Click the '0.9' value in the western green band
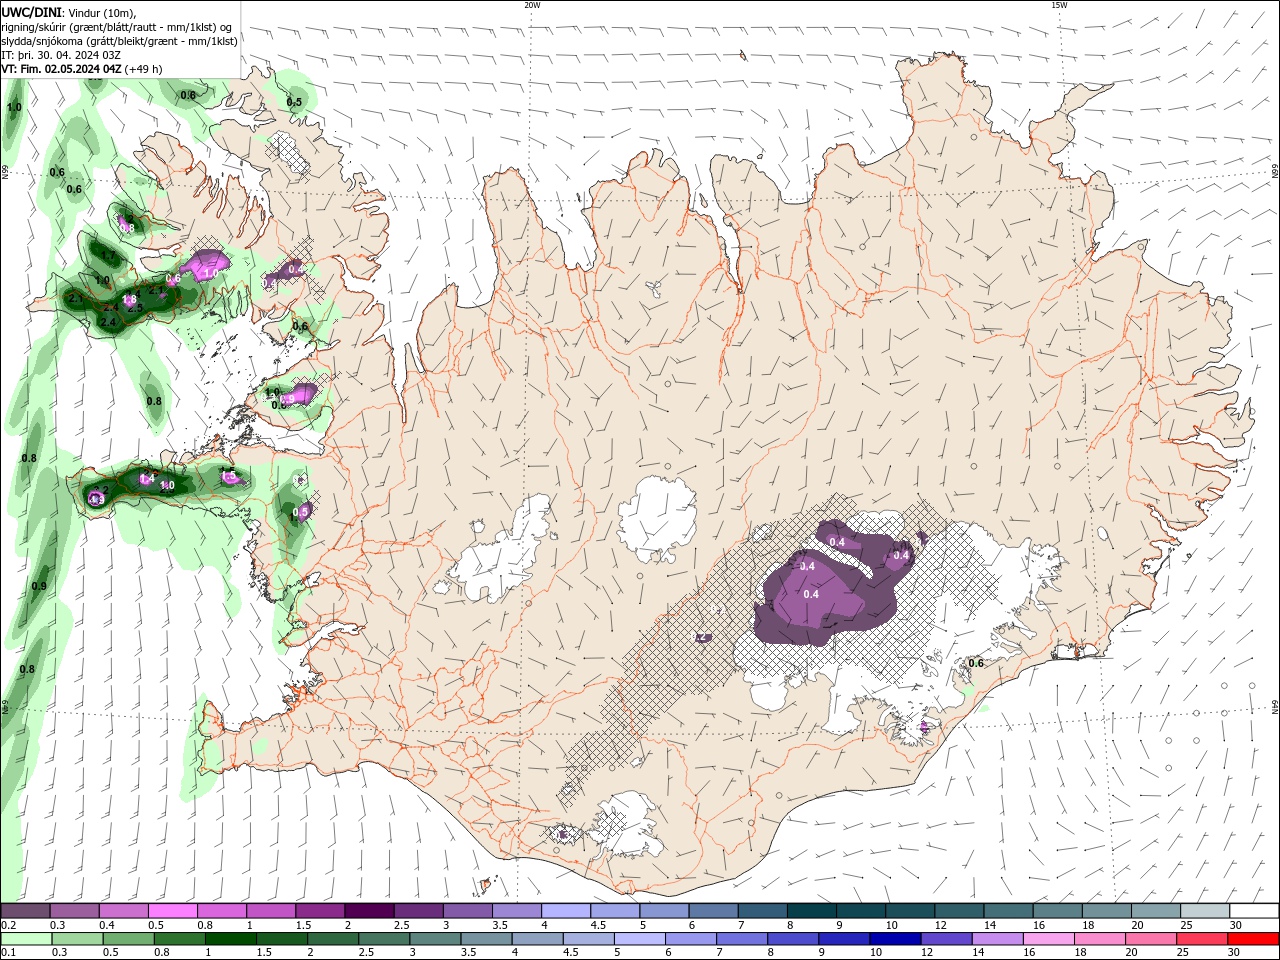 39,586
